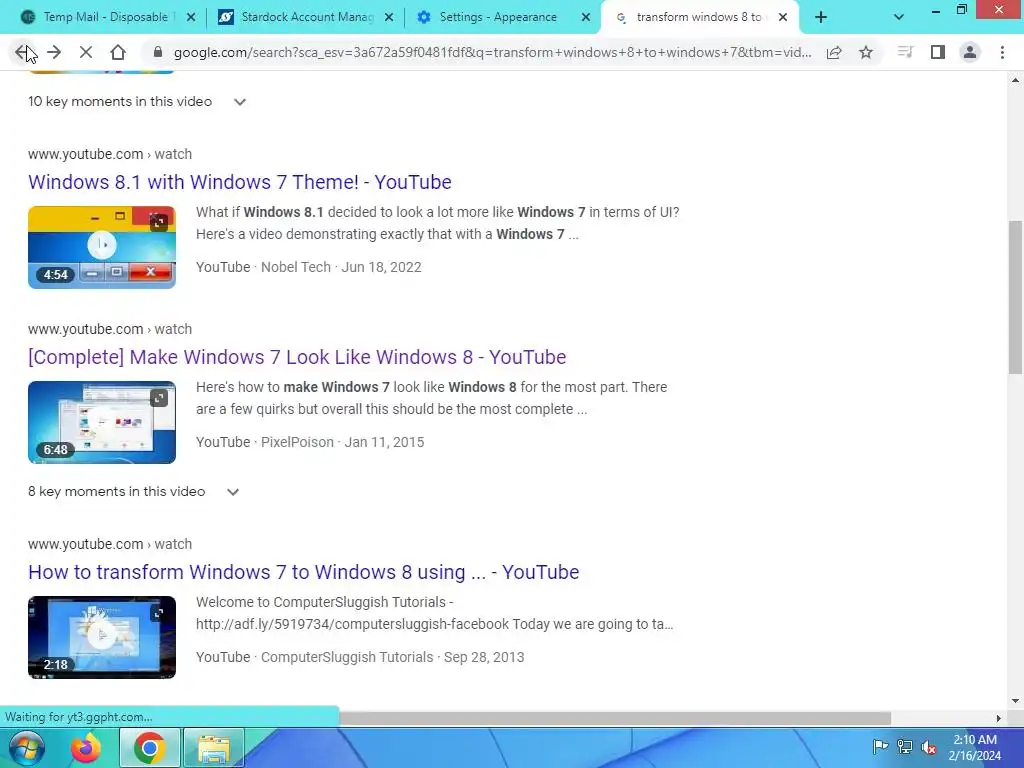Click the www.youtube.com › watch above Windows 8.1 result
The image size is (1024, 768).
click(x=110, y=154)
